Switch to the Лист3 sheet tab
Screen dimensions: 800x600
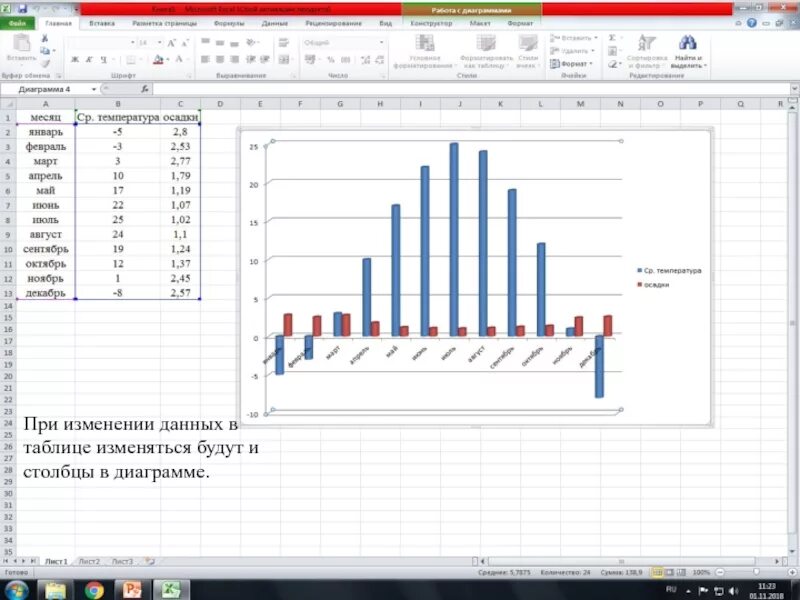[x=122, y=561]
